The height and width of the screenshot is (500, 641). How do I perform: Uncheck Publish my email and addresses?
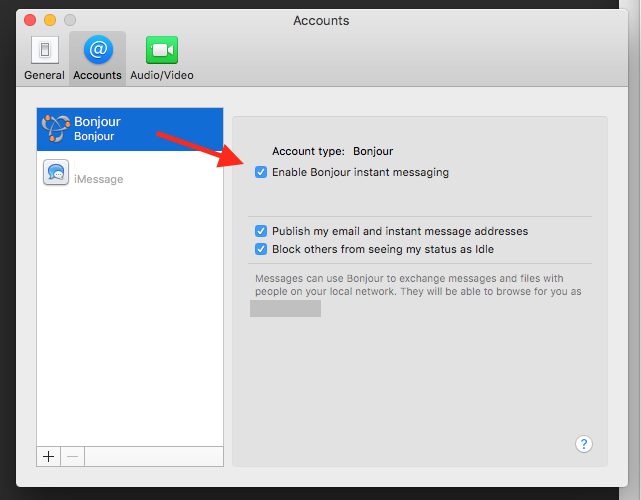click(x=261, y=231)
